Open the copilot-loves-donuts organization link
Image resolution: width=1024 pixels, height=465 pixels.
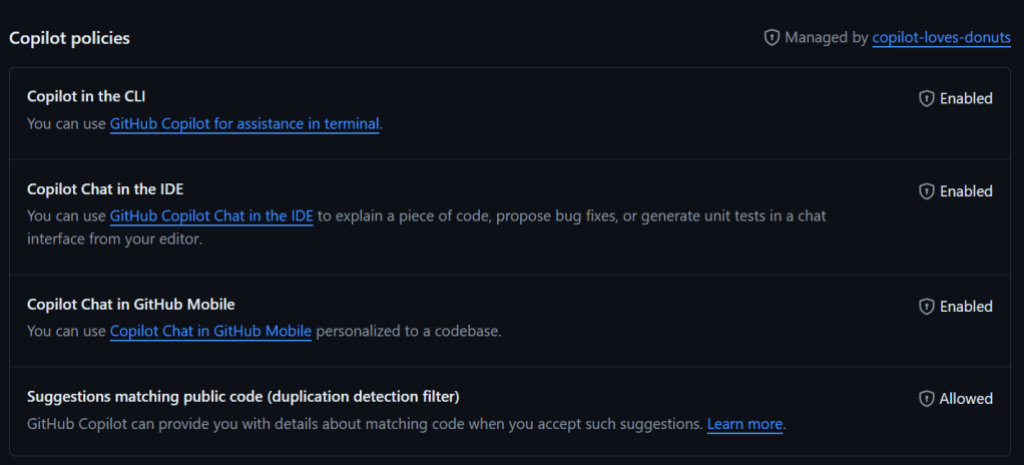click(x=941, y=38)
